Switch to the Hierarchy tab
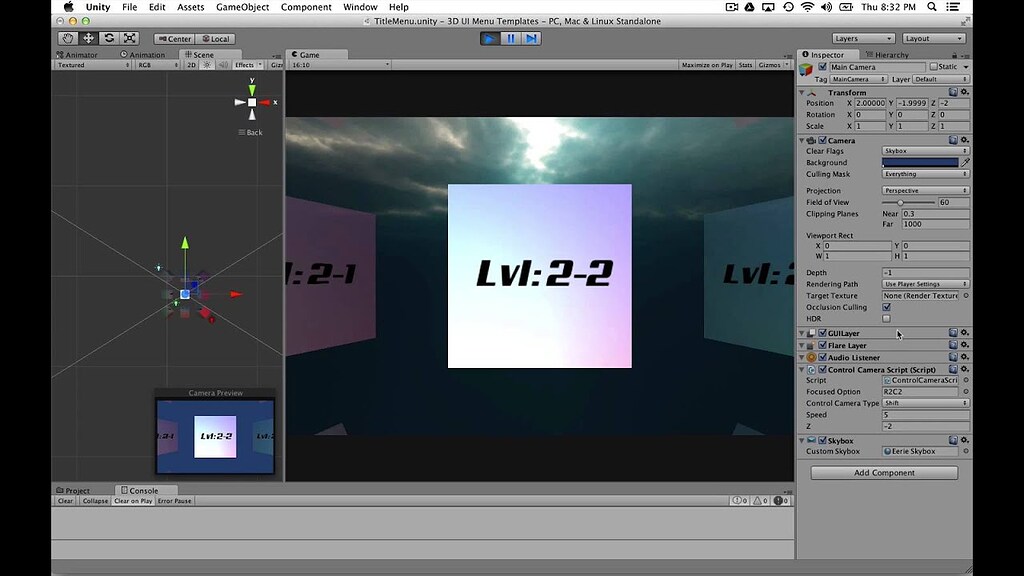Screen dimensions: 1024x576 [886, 54]
